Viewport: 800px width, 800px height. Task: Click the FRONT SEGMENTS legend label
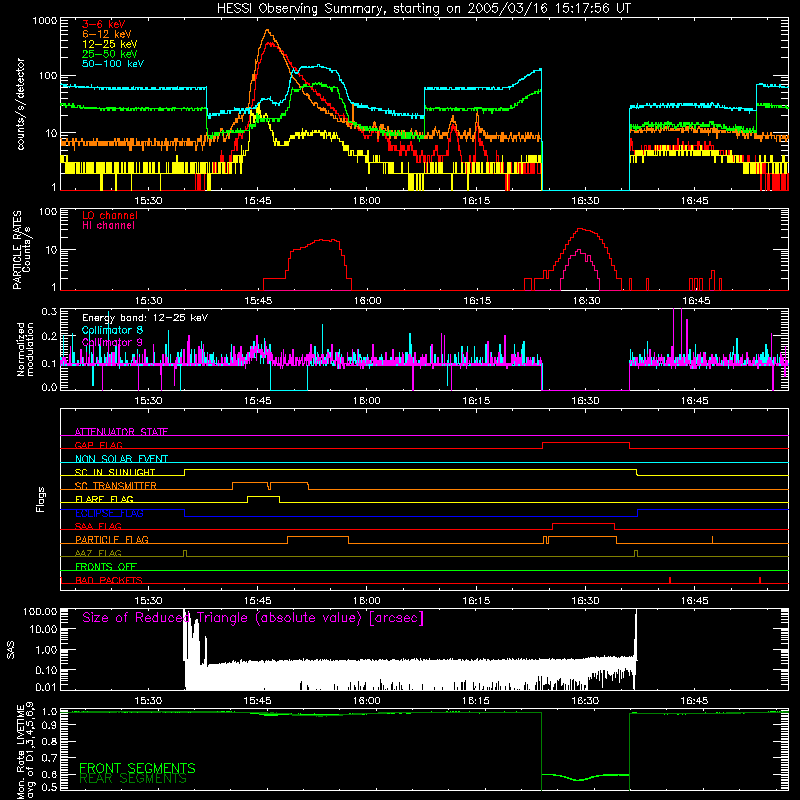tap(137, 768)
